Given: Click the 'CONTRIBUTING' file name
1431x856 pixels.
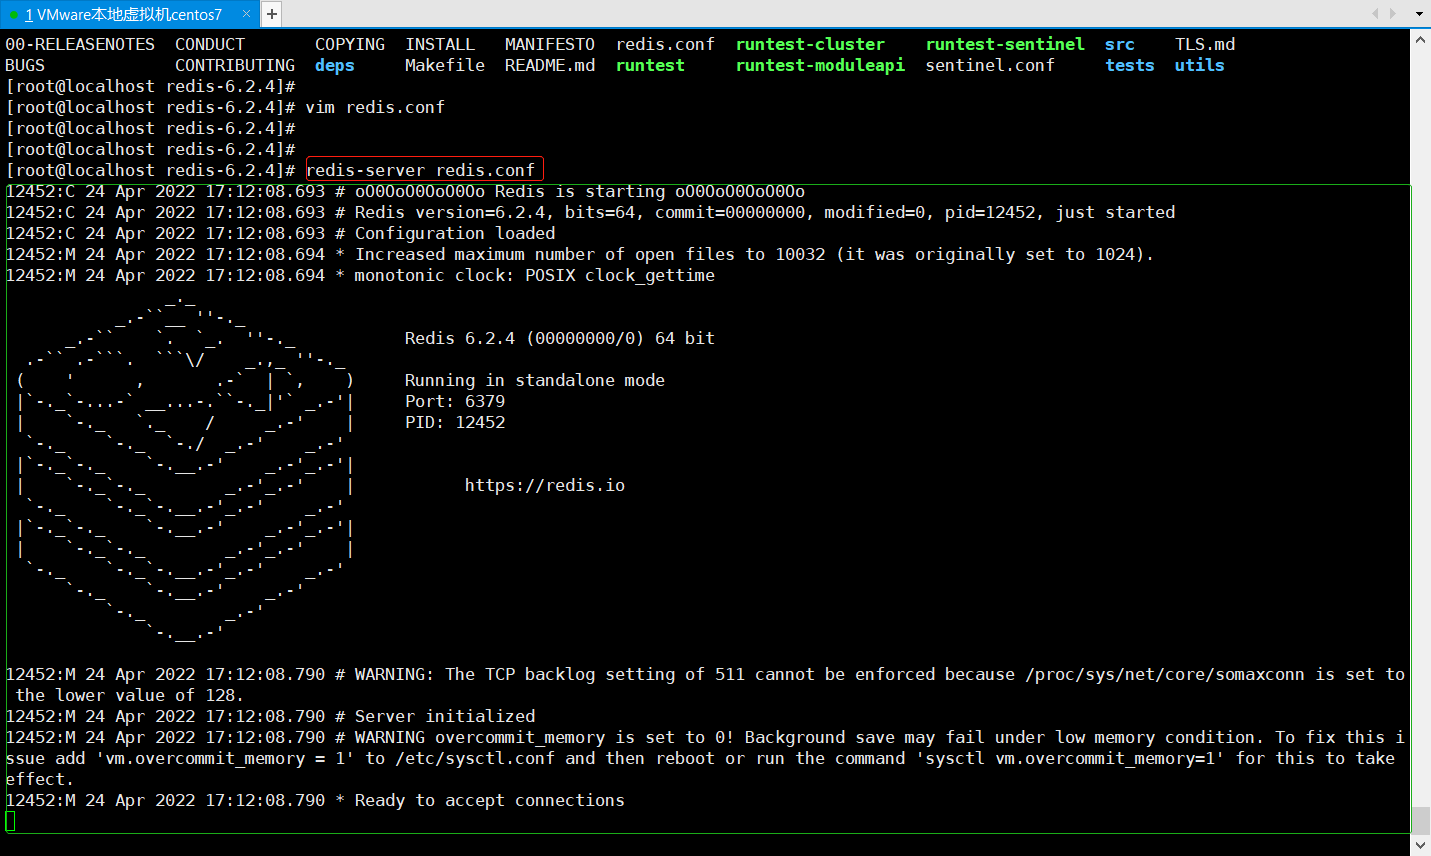Looking at the screenshot, I should tap(235, 65).
